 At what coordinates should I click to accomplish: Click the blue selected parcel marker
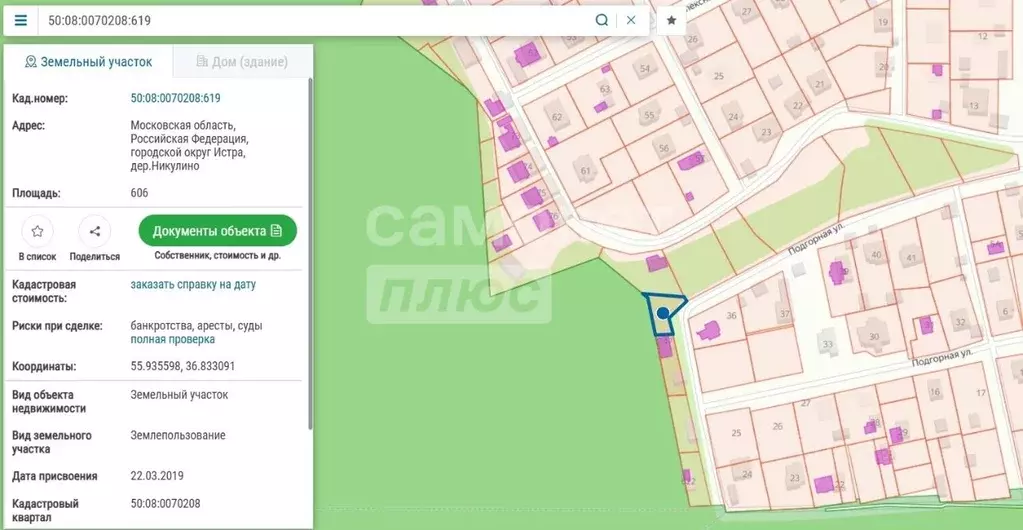[663, 313]
